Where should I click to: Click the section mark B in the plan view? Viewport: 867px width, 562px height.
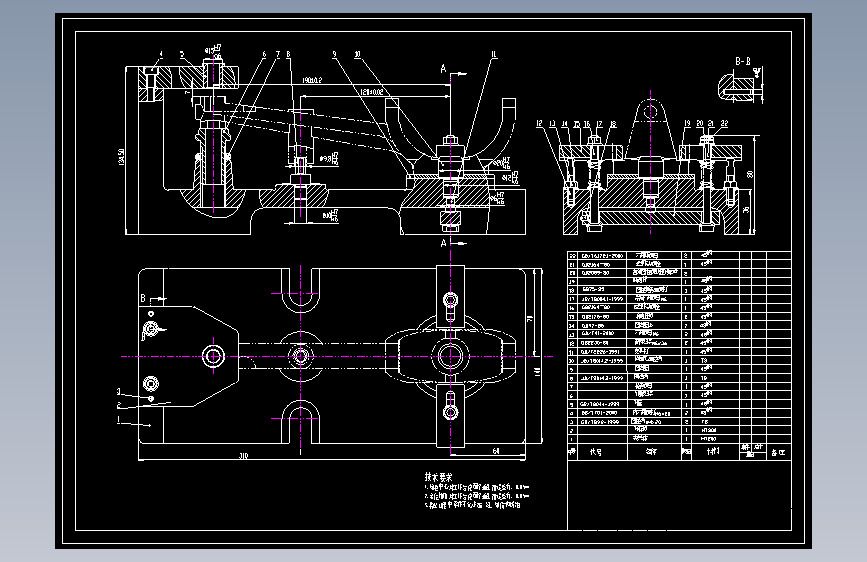(143, 299)
